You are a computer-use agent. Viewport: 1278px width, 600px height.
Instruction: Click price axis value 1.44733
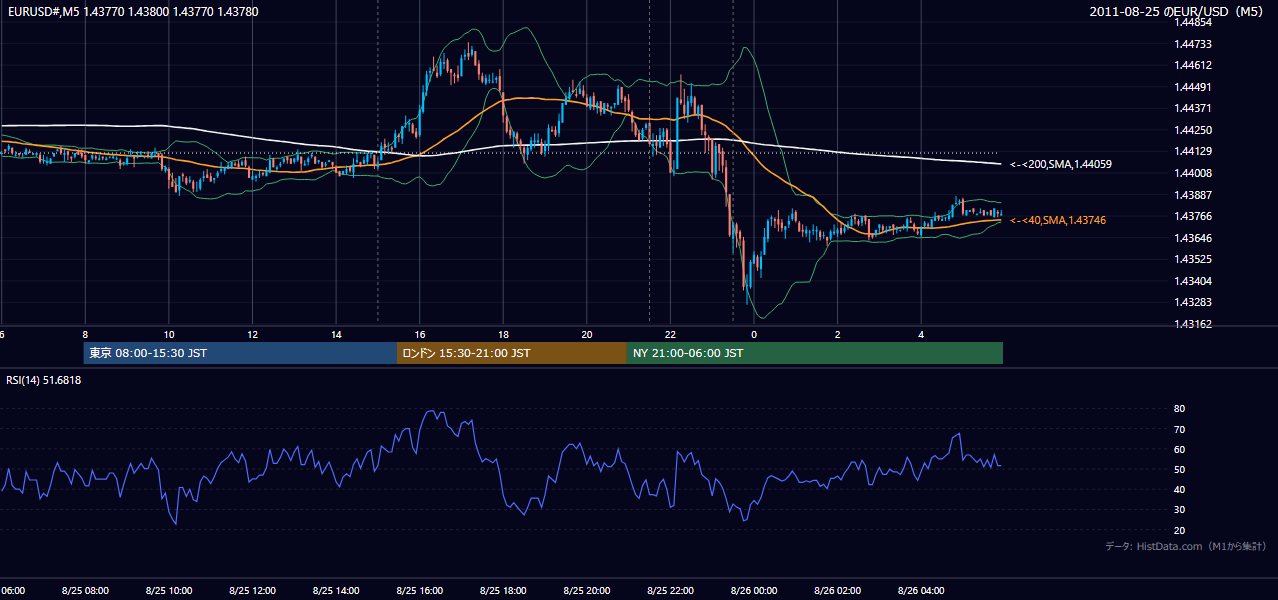tap(1193, 44)
